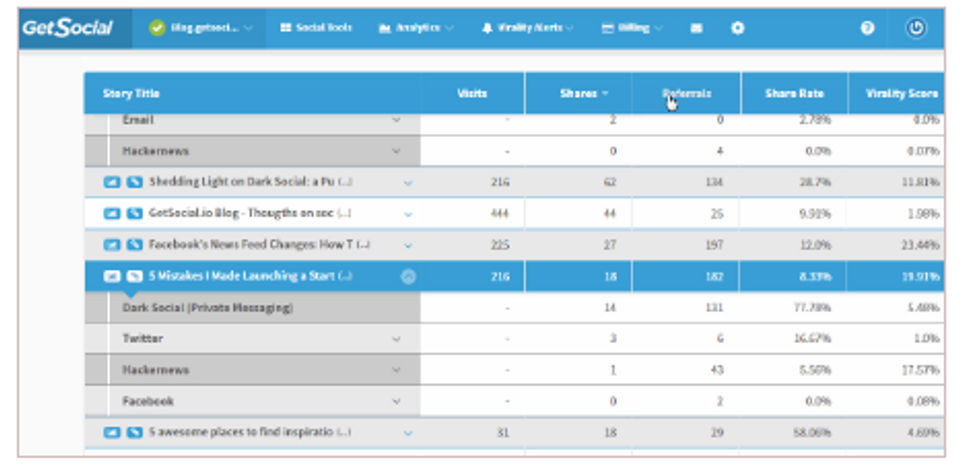Click Facebook's News Feed Changes story title

[x=260, y=245]
